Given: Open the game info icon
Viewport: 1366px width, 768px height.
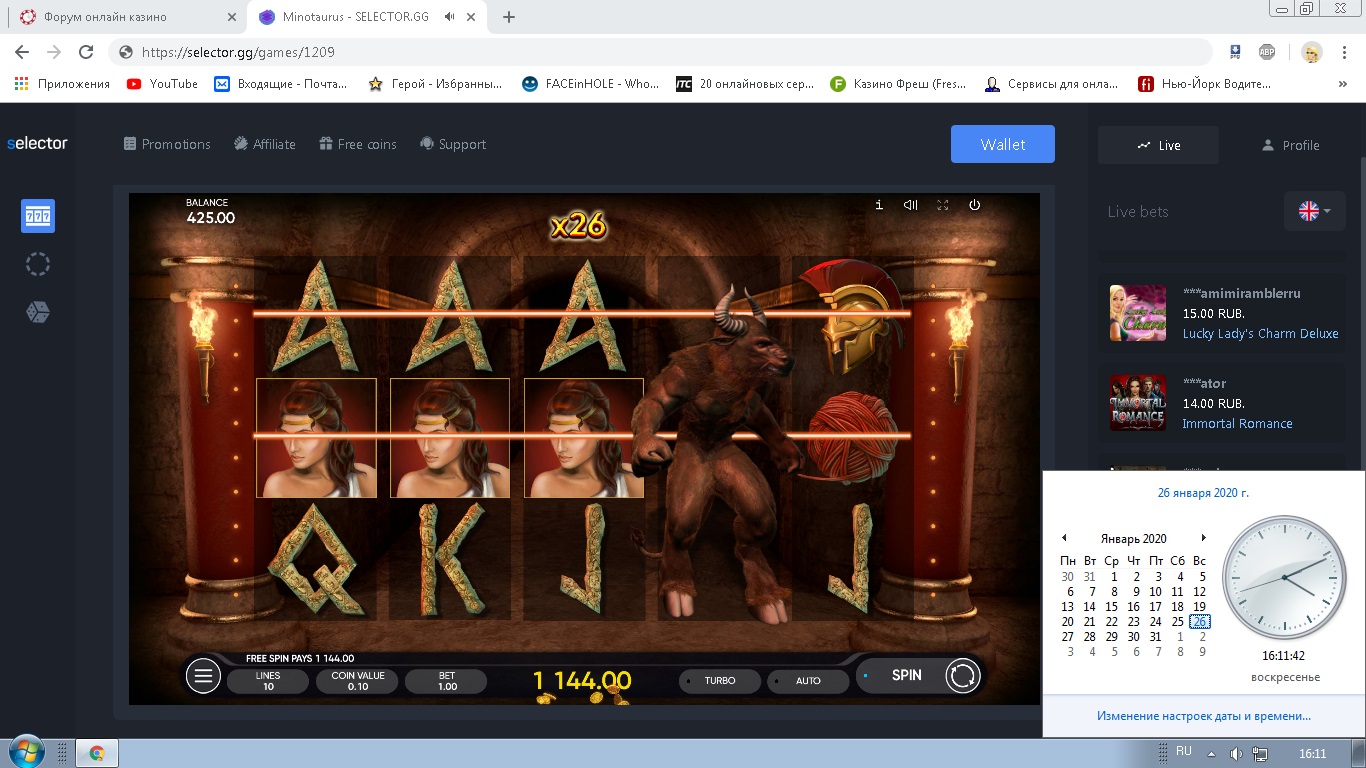Looking at the screenshot, I should pos(879,205).
